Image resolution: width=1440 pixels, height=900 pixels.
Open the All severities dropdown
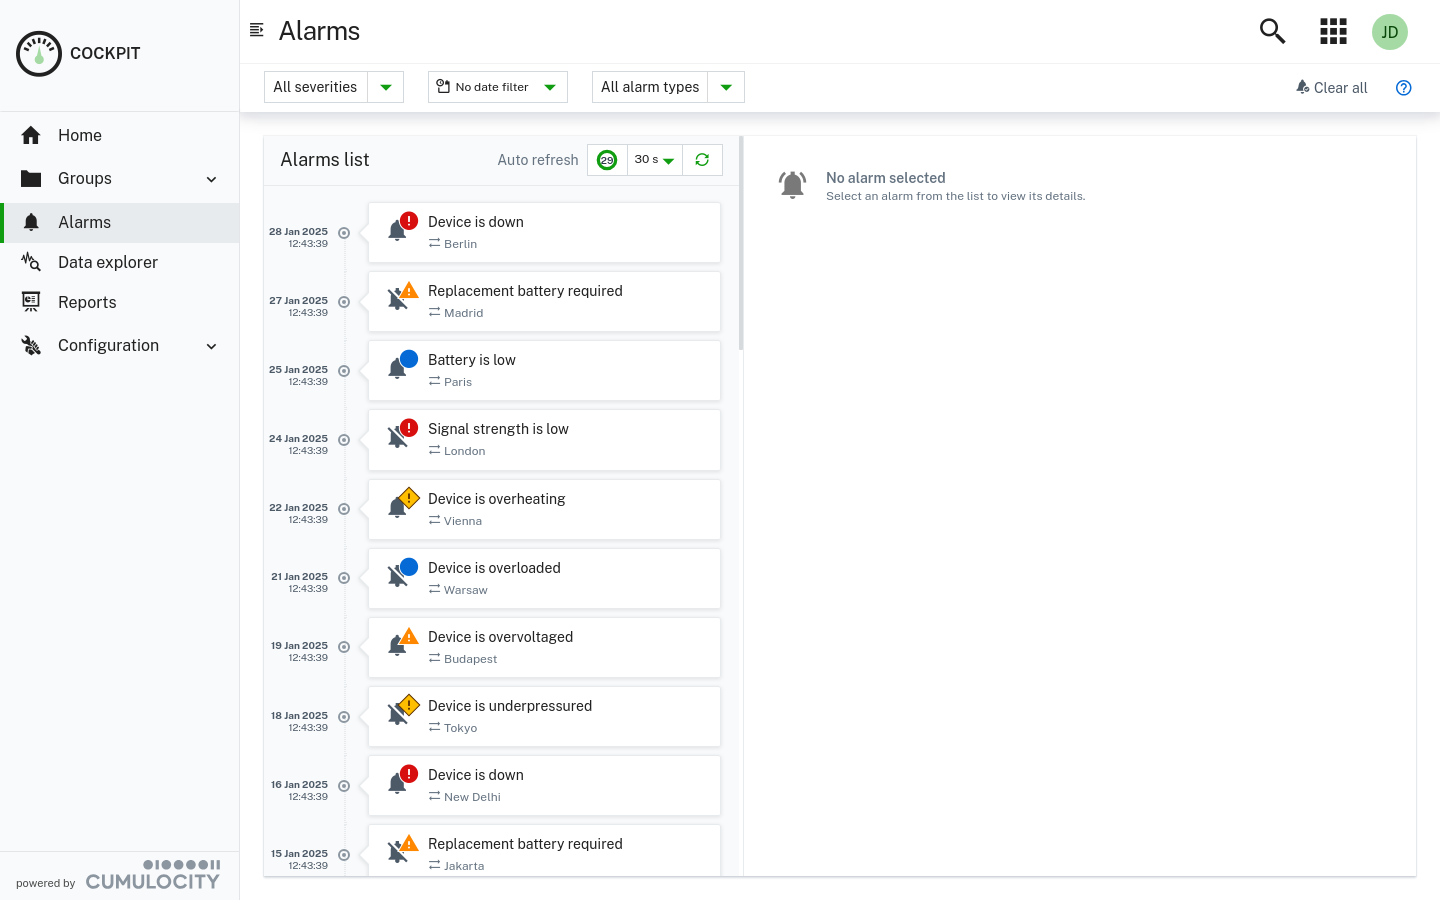[333, 87]
